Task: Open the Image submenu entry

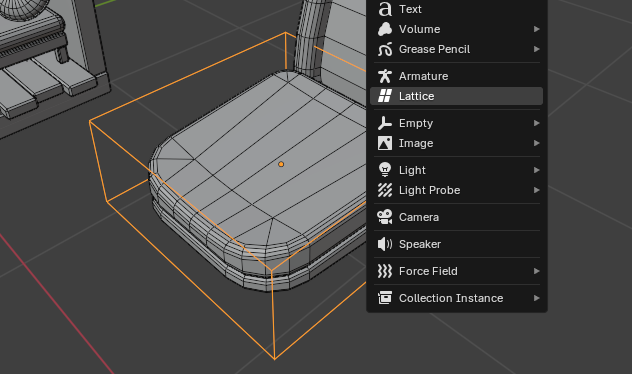Action: pos(456,143)
